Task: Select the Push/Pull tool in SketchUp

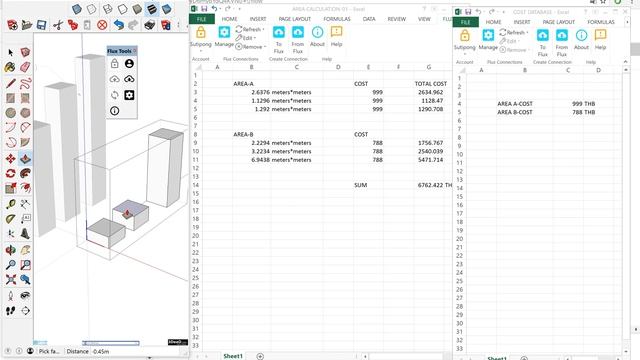Action: point(25,158)
